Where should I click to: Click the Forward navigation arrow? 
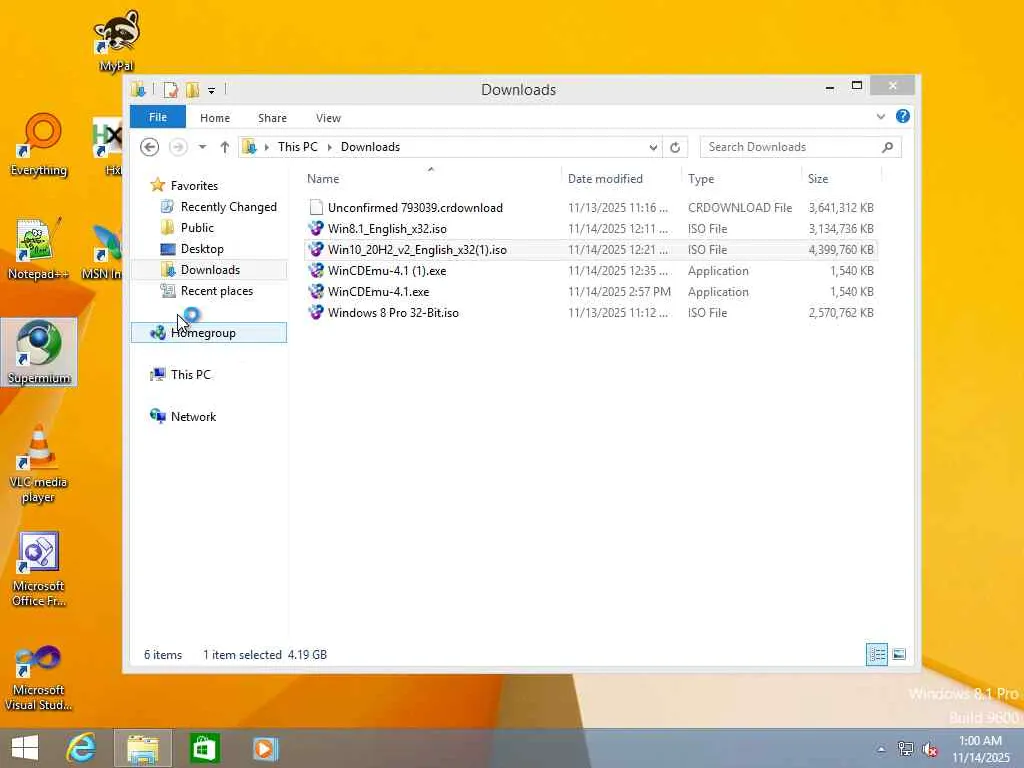[x=178, y=147]
